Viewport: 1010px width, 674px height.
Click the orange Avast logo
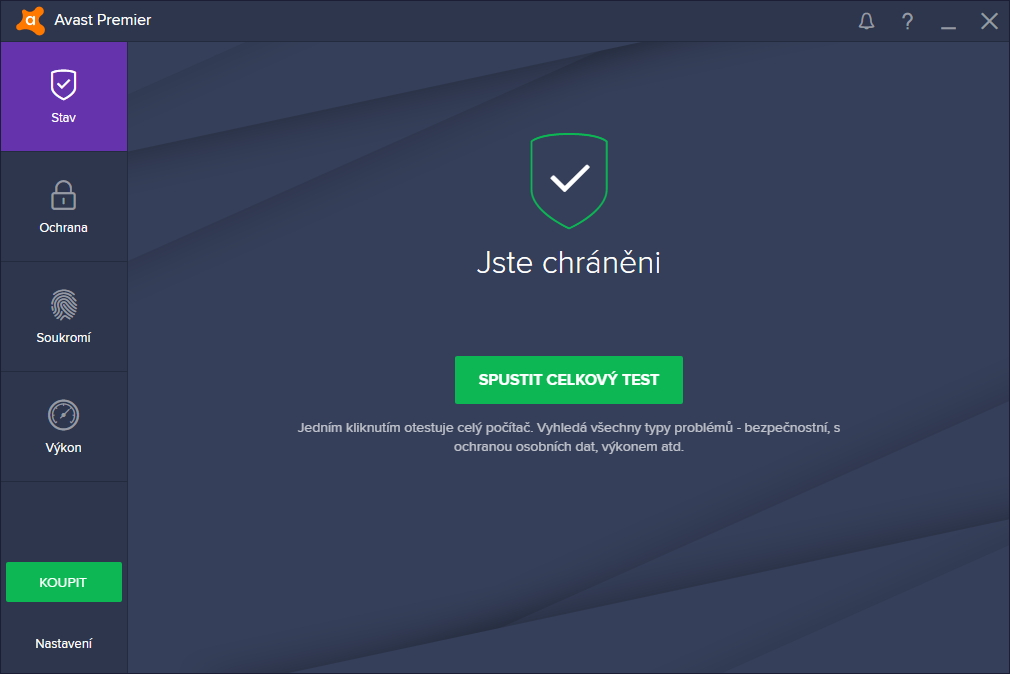coord(30,21)
